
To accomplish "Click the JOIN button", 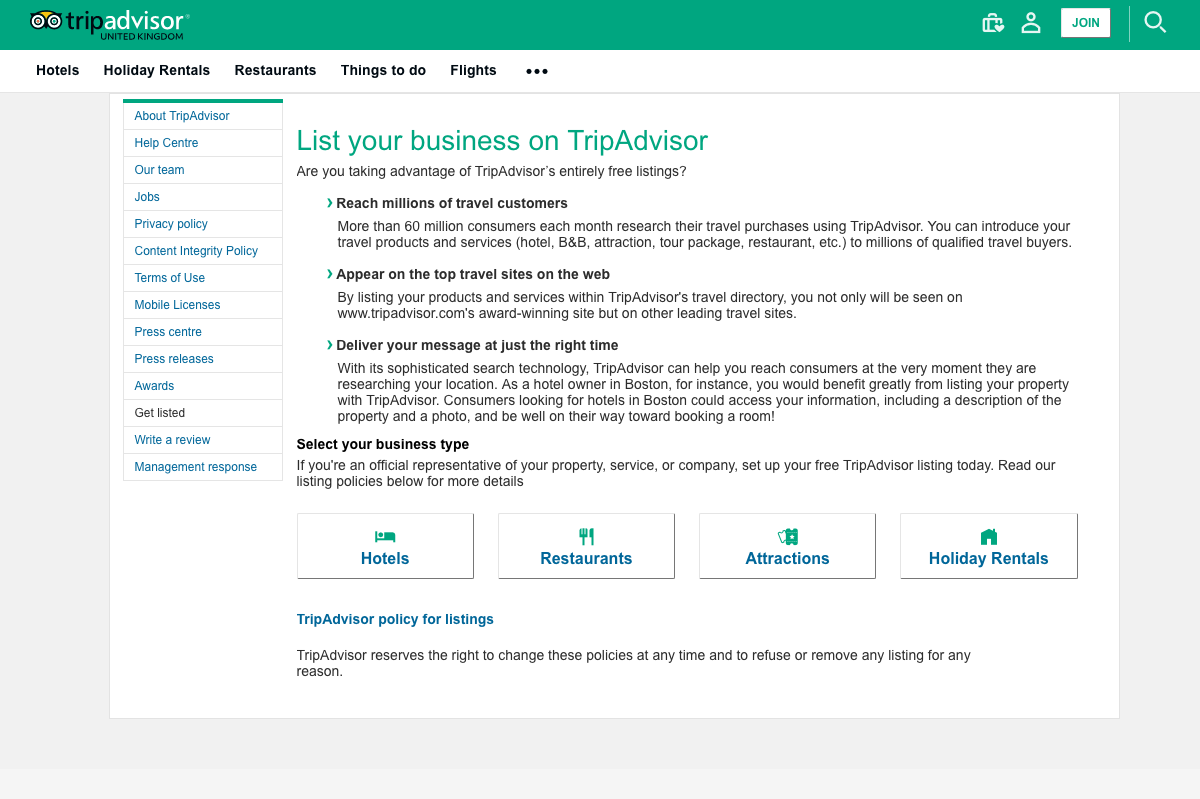I will tap(1085, 23).
